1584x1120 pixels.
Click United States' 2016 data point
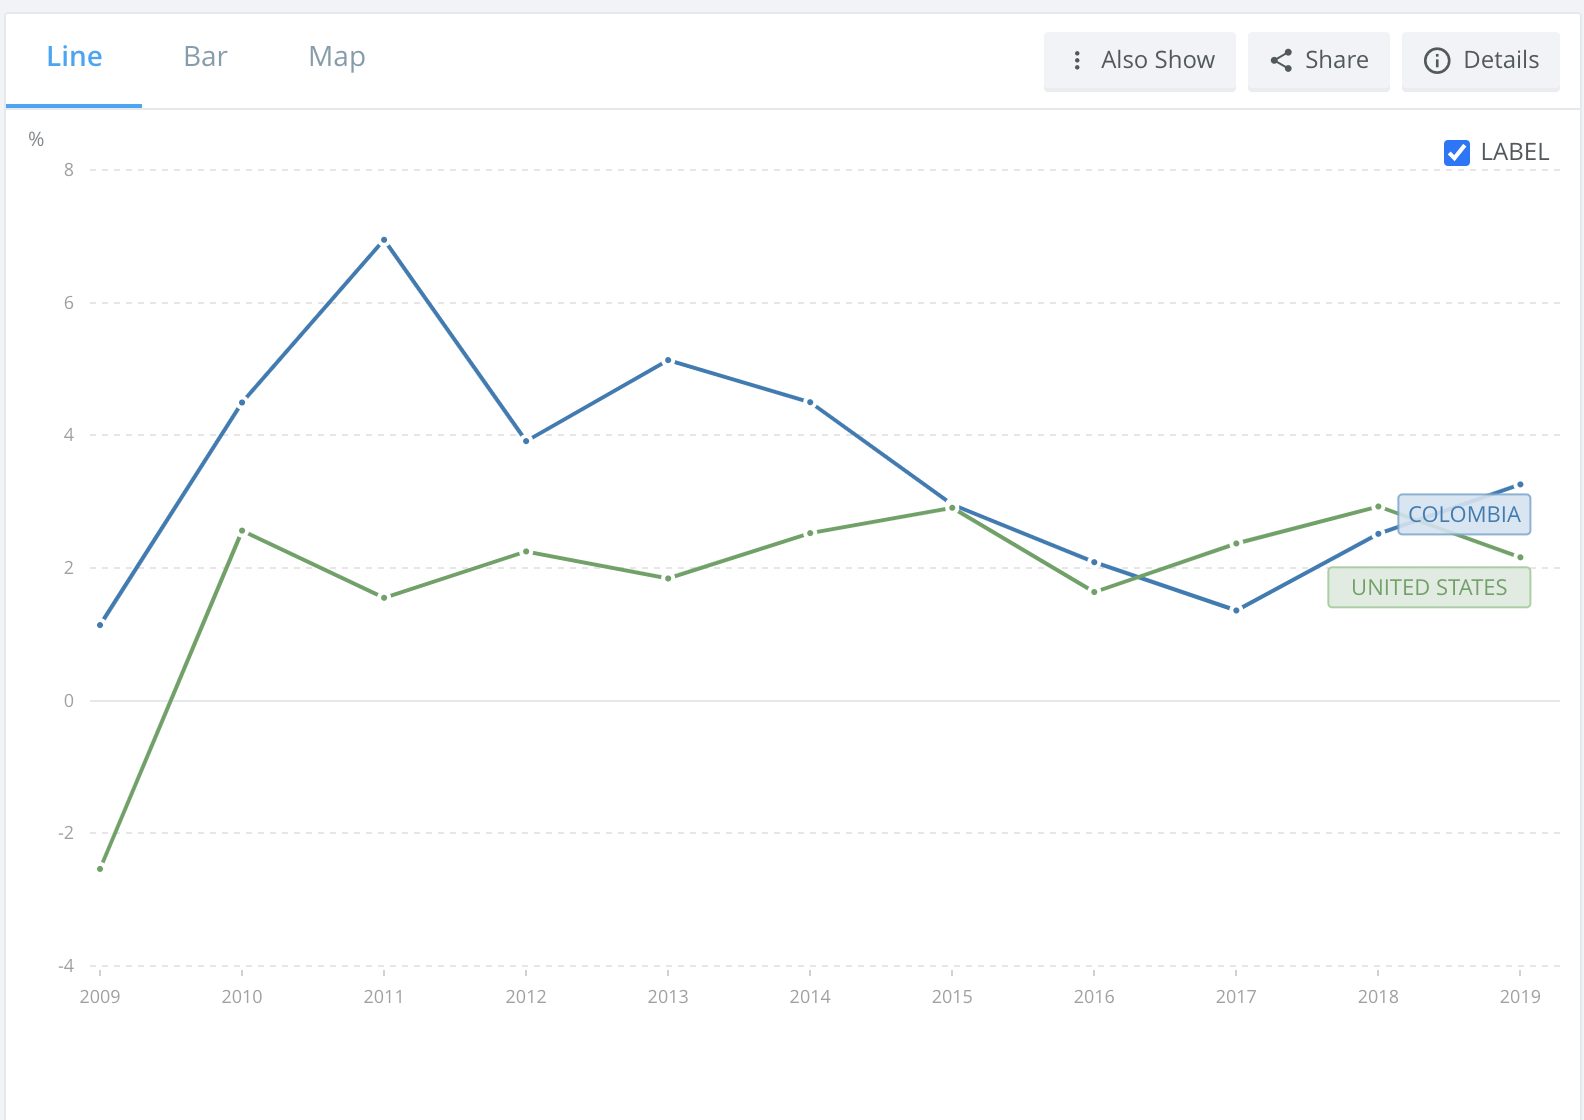click(1095, 592)
